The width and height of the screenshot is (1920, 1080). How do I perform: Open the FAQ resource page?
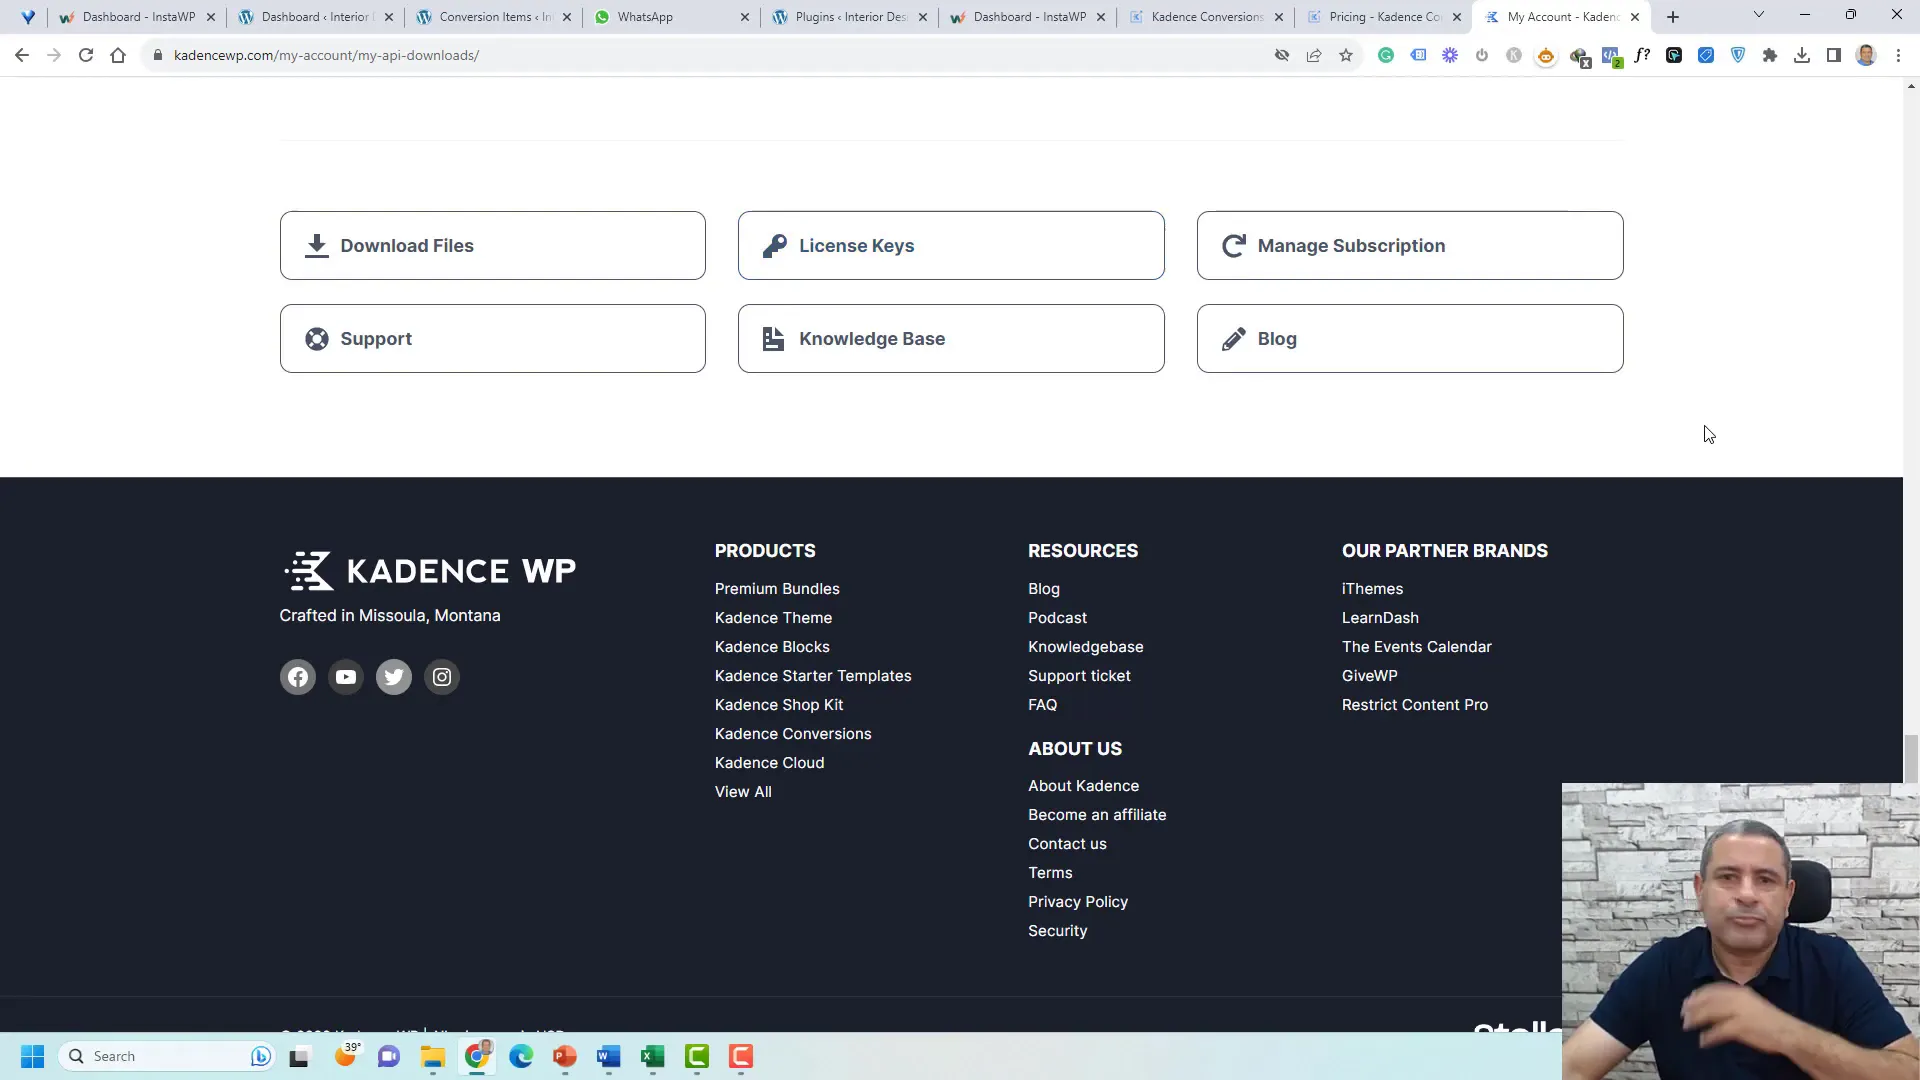click(1042, 704)
